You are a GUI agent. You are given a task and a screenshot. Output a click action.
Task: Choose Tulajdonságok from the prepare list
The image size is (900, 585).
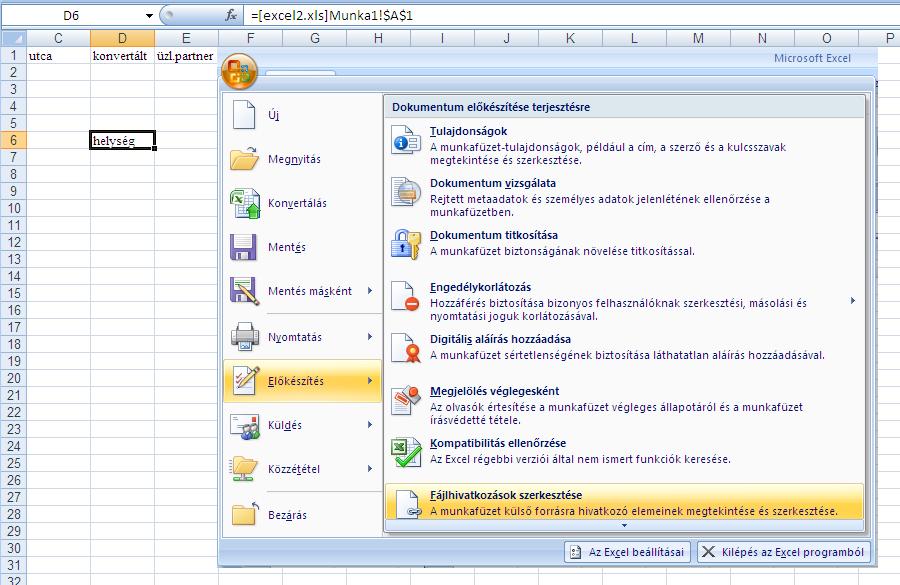[x=624, y=145]
